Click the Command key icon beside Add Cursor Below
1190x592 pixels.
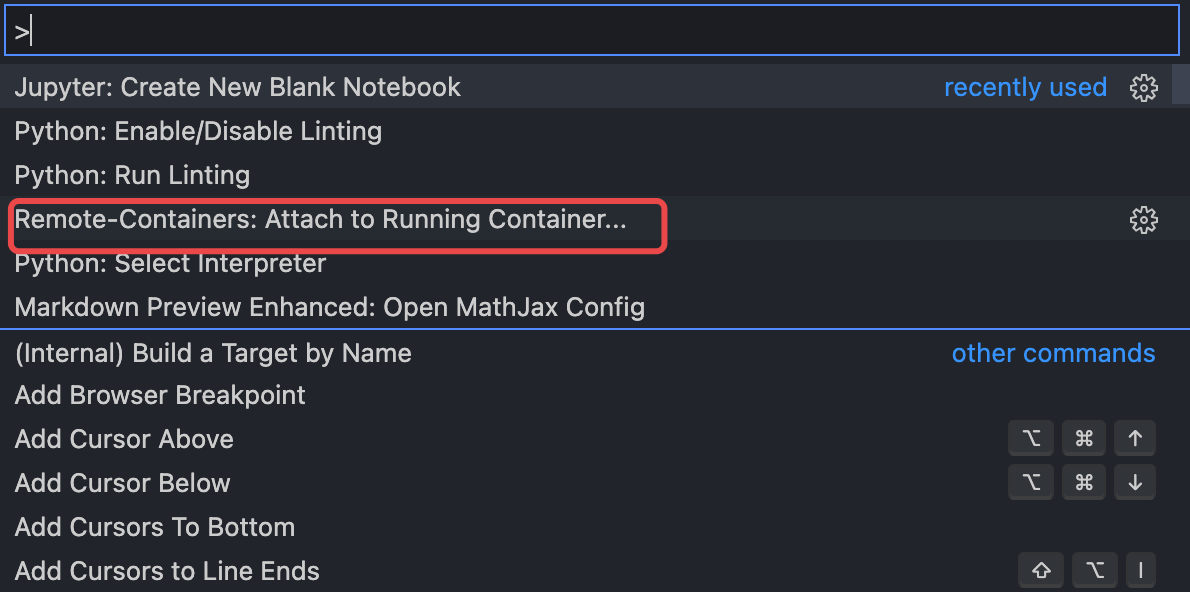[1084, 482]
